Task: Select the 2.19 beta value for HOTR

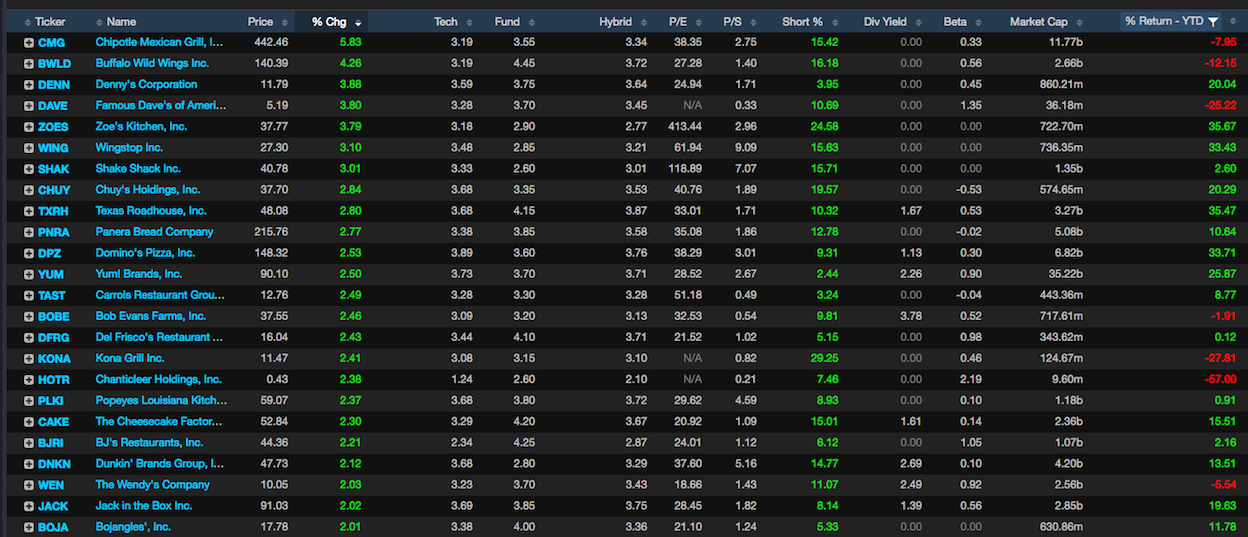Action: click(970, 379)
